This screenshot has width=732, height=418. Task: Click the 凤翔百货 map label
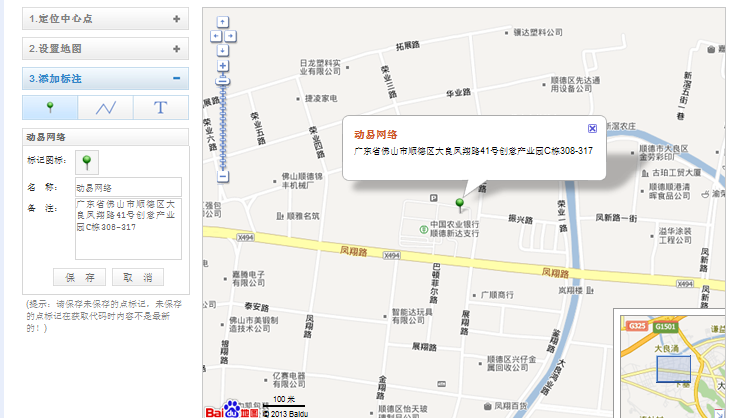tap(510, 406)
